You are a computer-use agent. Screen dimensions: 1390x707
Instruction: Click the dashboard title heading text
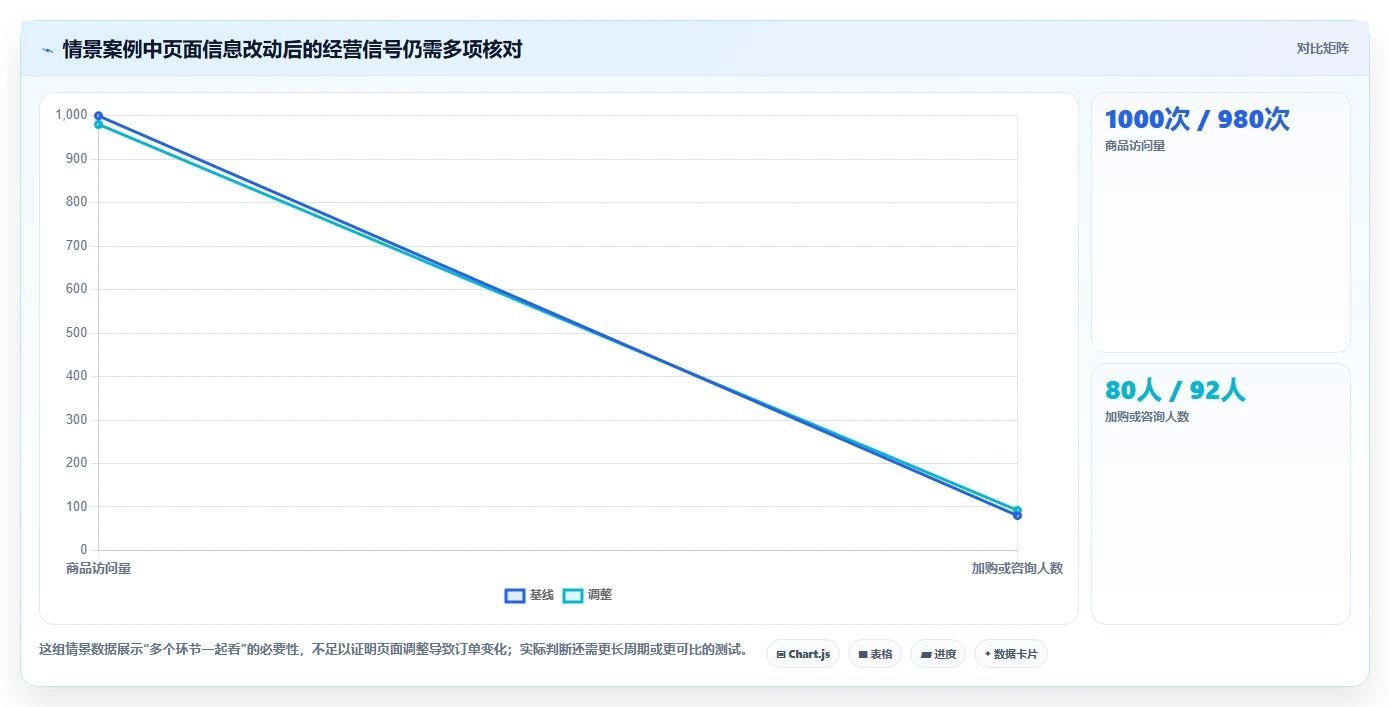tap(292, 49)
